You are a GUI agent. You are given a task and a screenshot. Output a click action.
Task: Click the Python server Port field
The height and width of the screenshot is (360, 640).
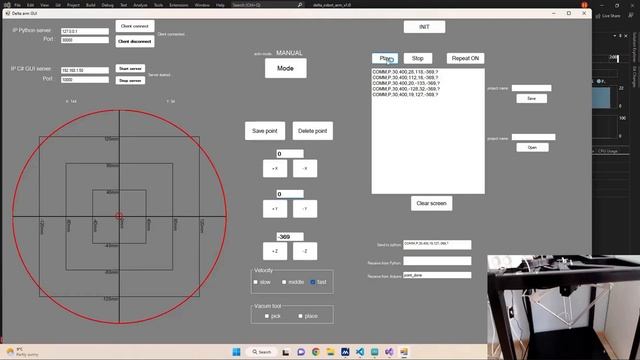click(85, 40)
